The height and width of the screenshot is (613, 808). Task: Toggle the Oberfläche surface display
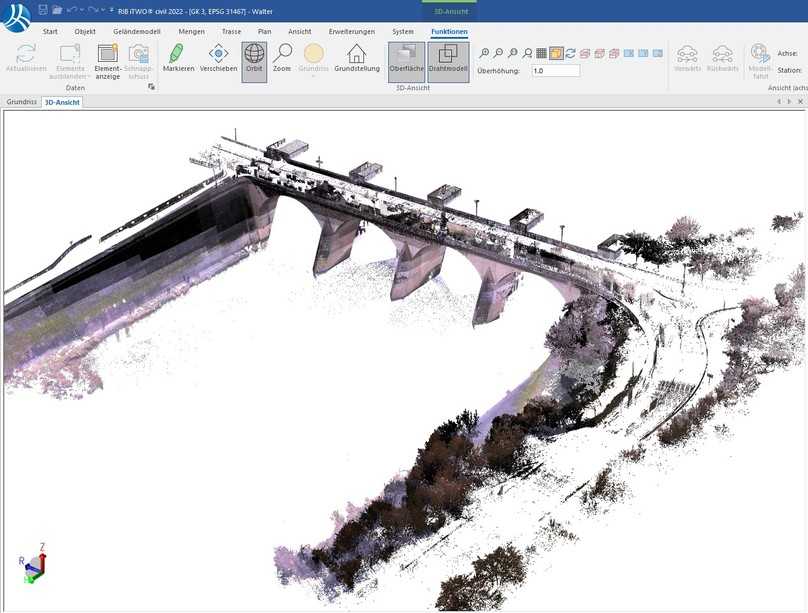click(x=407, y=59)
